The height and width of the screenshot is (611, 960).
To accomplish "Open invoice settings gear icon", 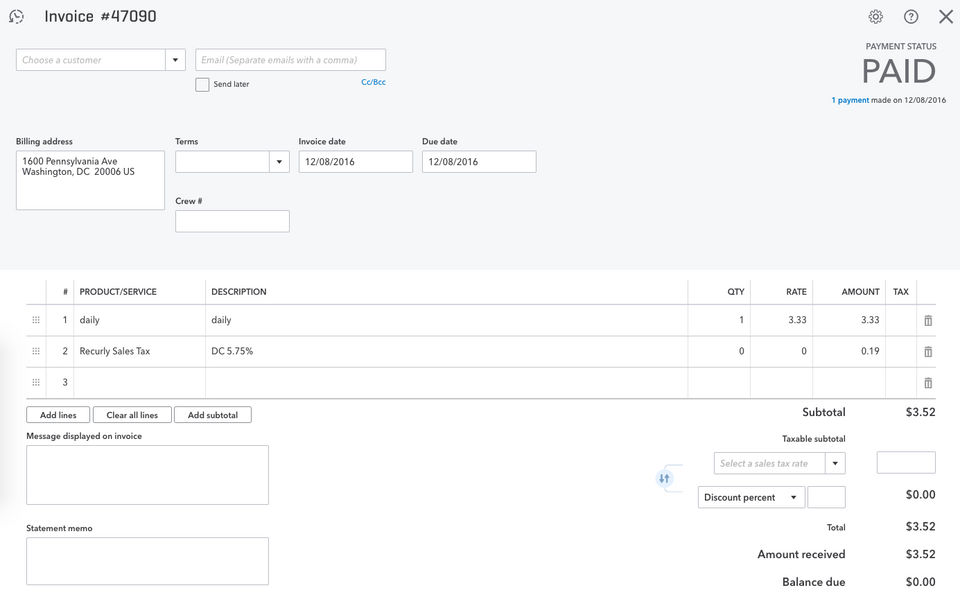I will [876, 17].
